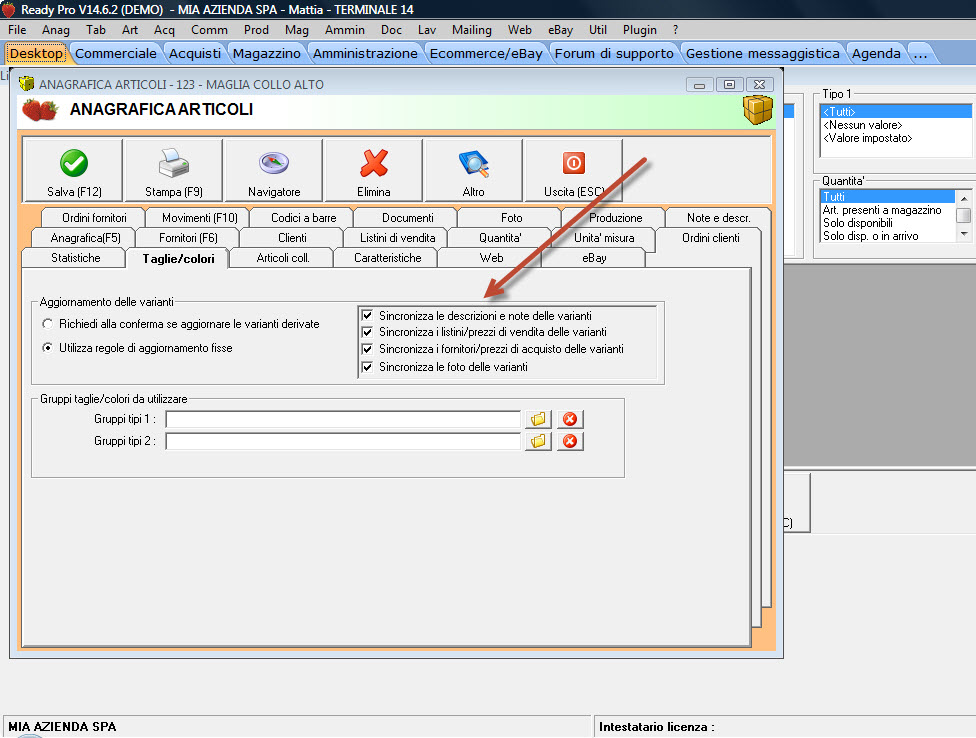This screenshot has width=976, height=738.
Task: Toggle 'Sincronizza le descrizioni e note' checkbox
Action: coord(367,315)
